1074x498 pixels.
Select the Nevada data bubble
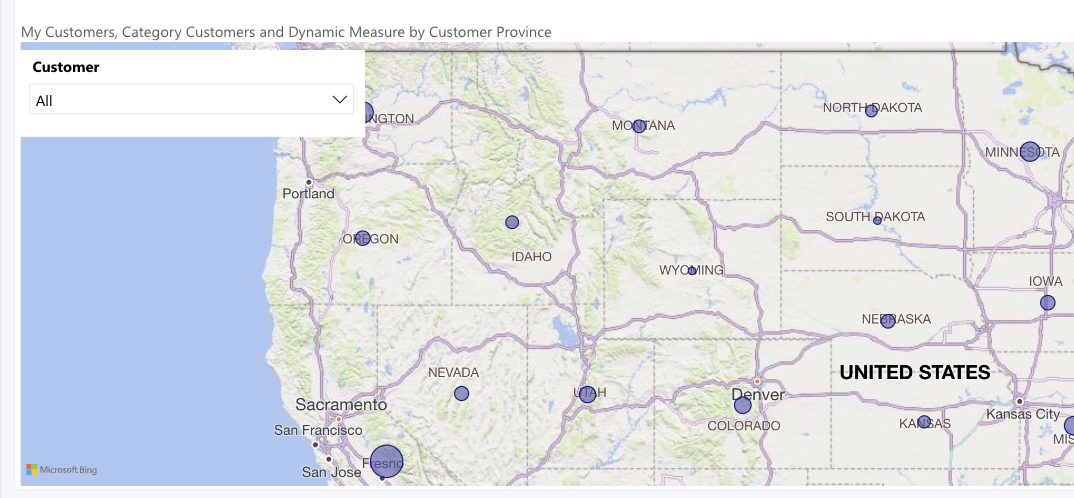coord(462,393)
